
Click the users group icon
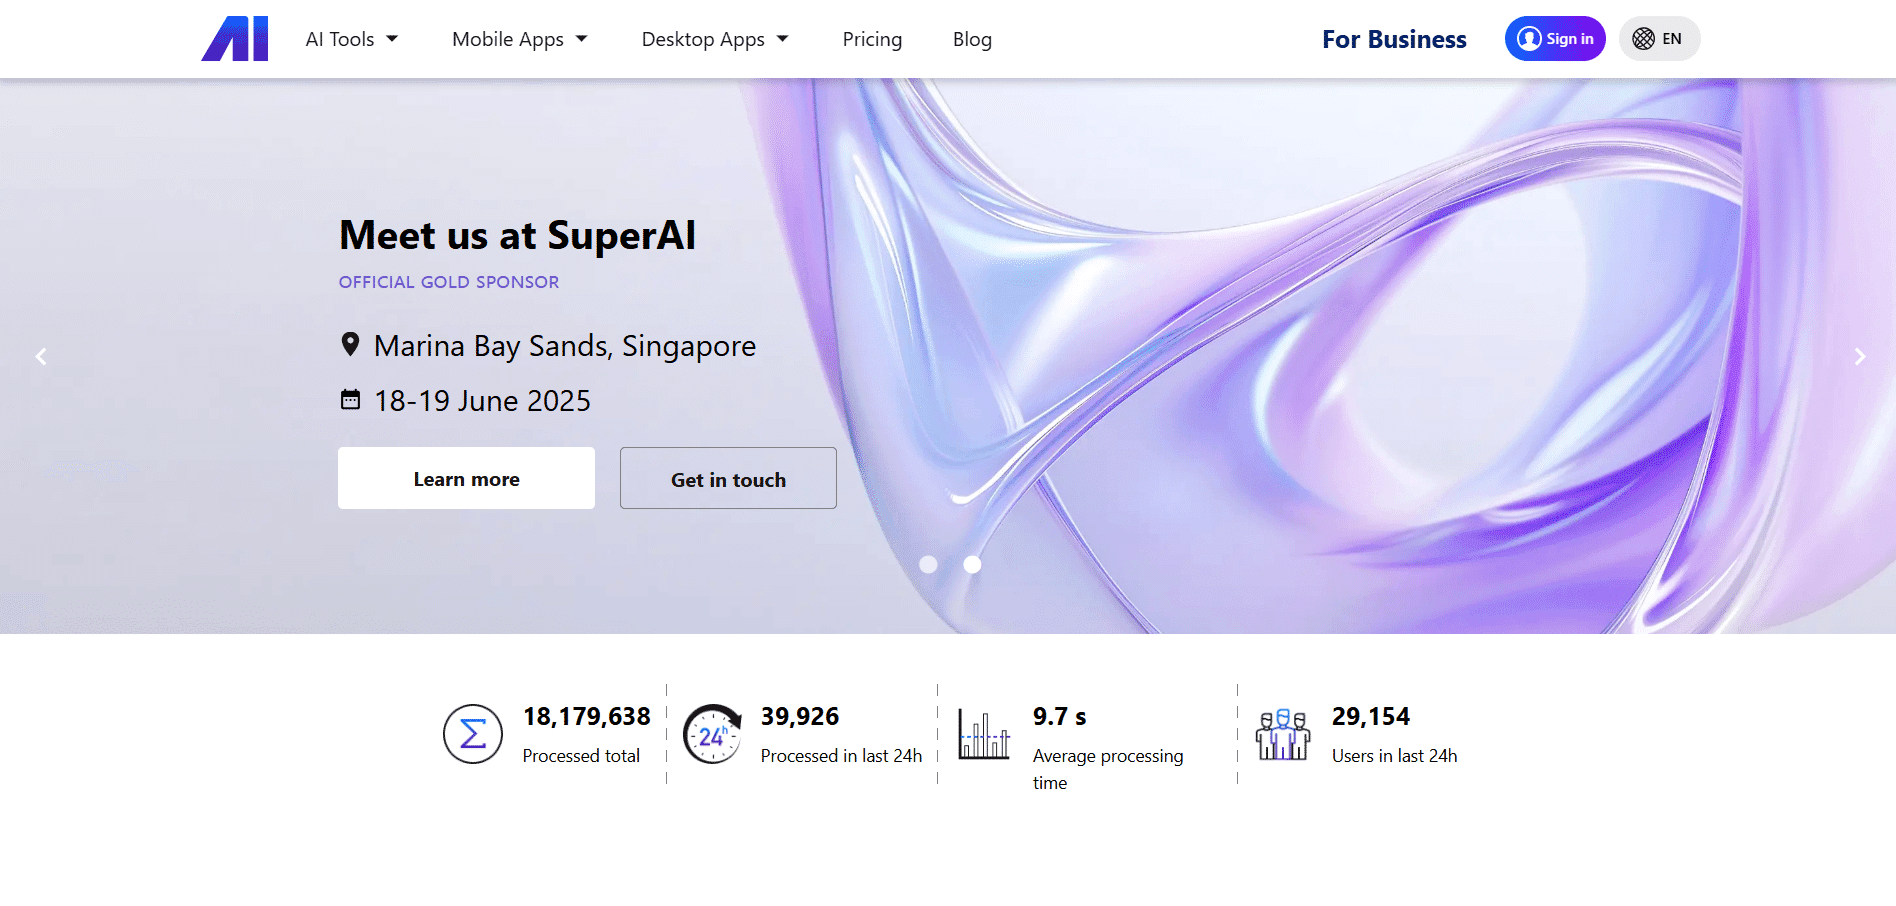tap(1283, 734)
